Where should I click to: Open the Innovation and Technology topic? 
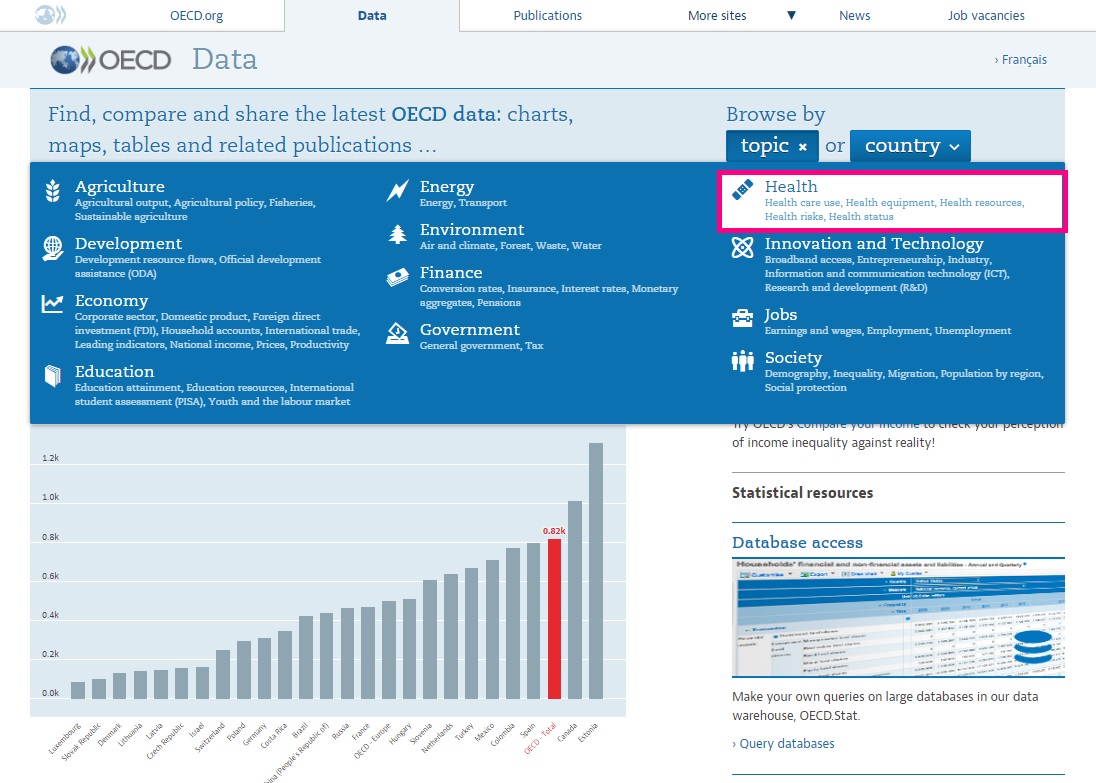874,244
